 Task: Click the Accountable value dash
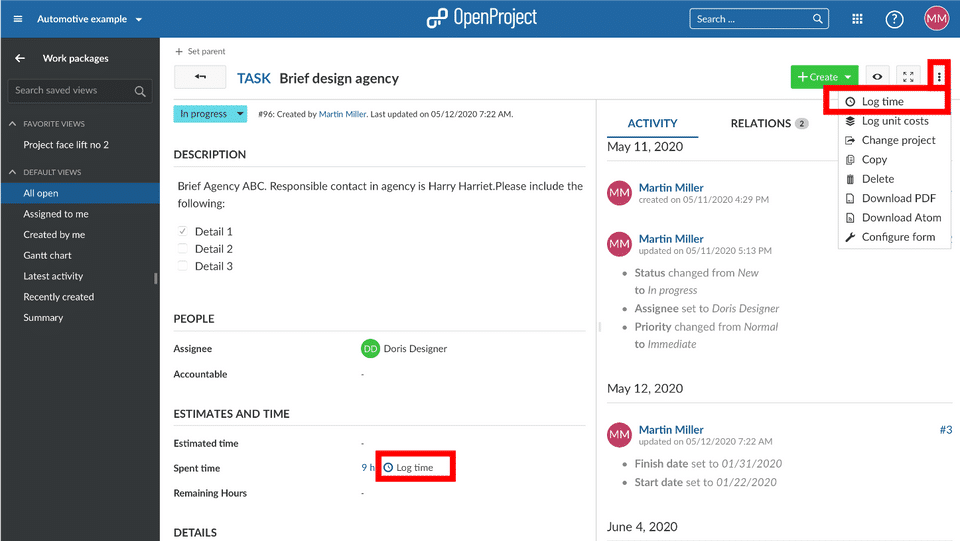coord(362,374)
